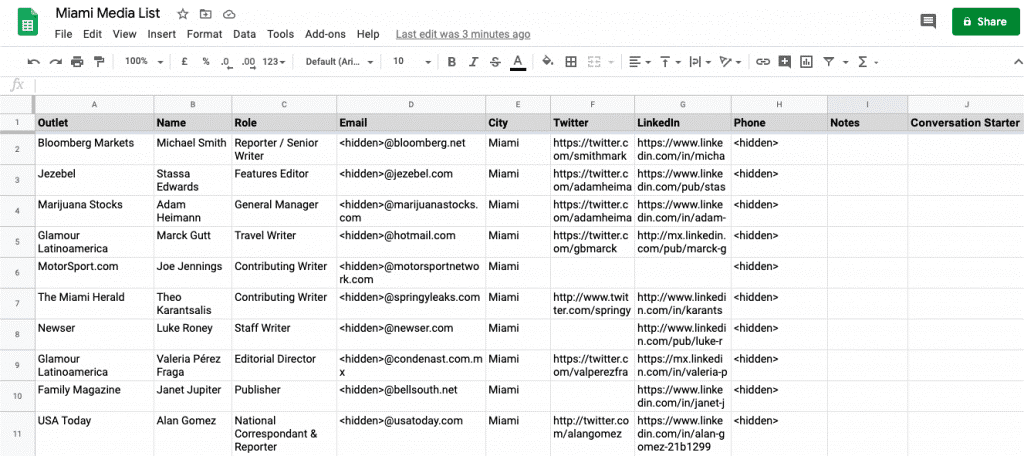
Task: Click the green Share button
Action: (x=978, y=21)
